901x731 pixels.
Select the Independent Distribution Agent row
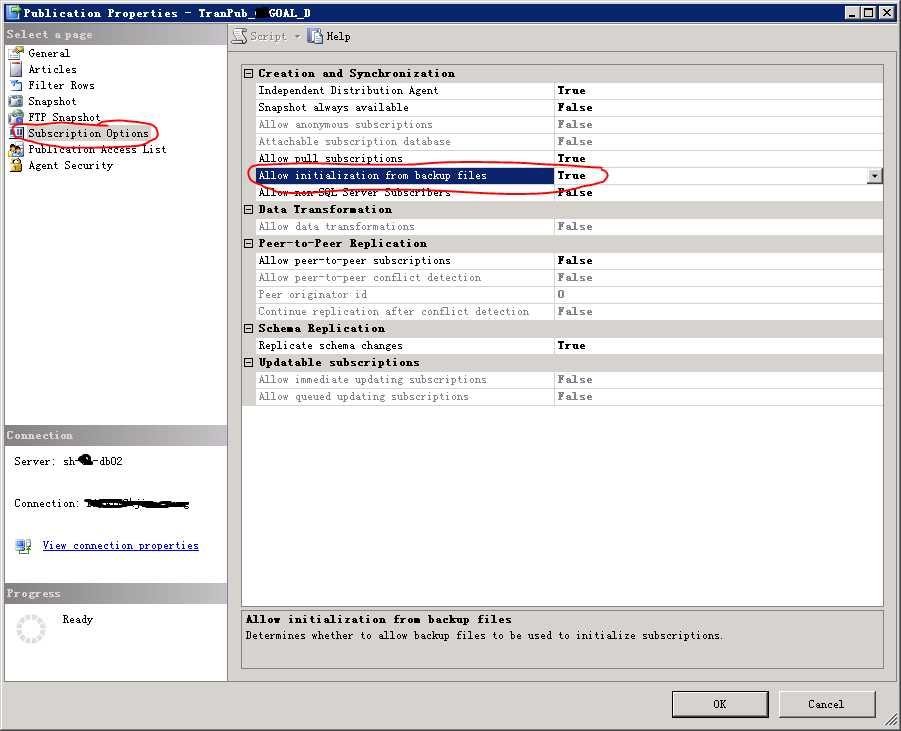(569, 91)
